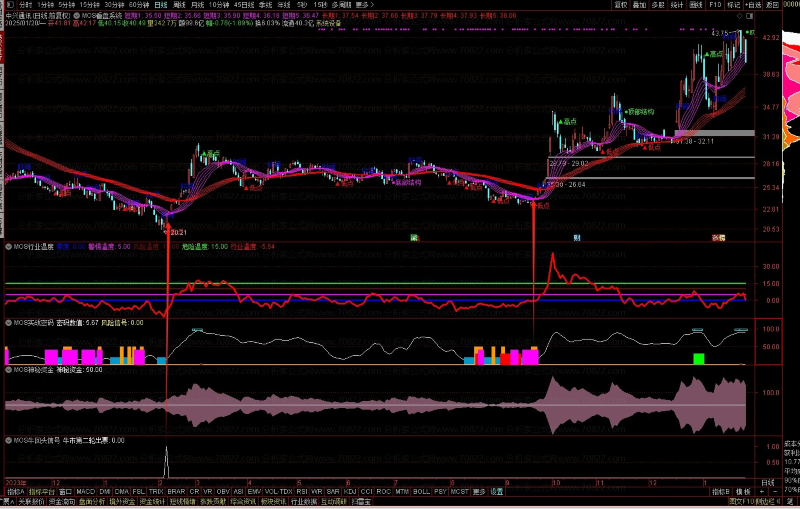Add stock via +自选 button
The width and height of the screenshot is (800, 509).
[x=753, y=5]
